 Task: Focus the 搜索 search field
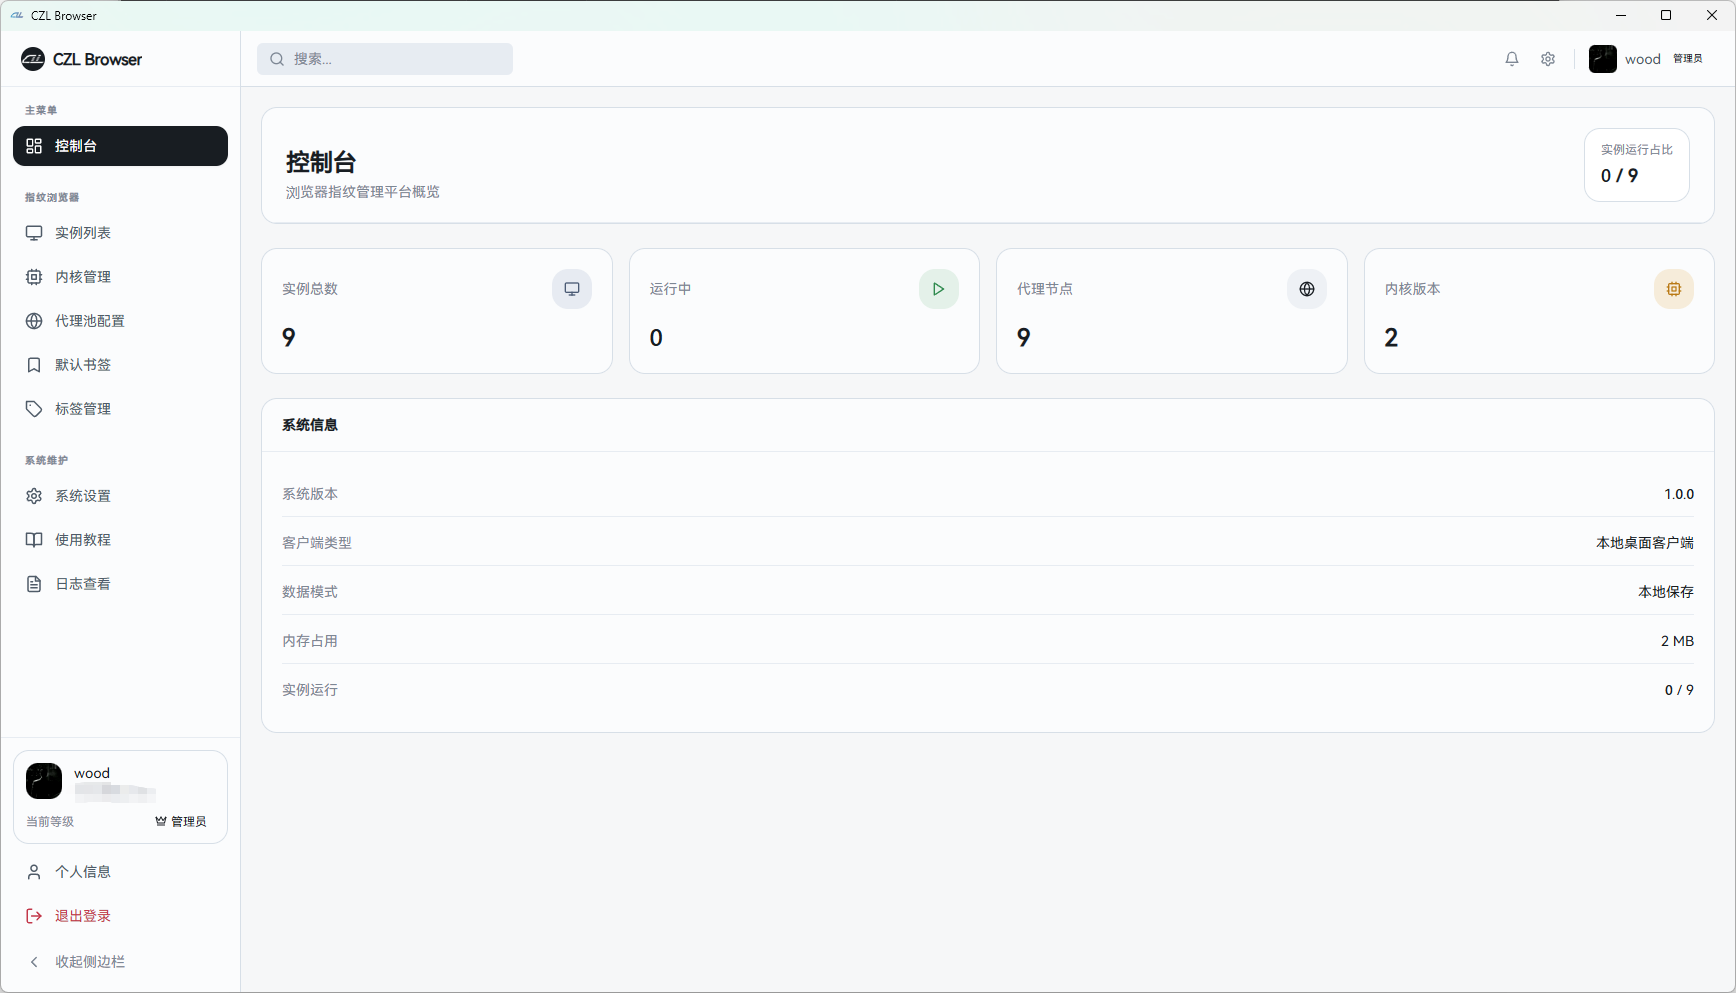click(x=385, y=59)
